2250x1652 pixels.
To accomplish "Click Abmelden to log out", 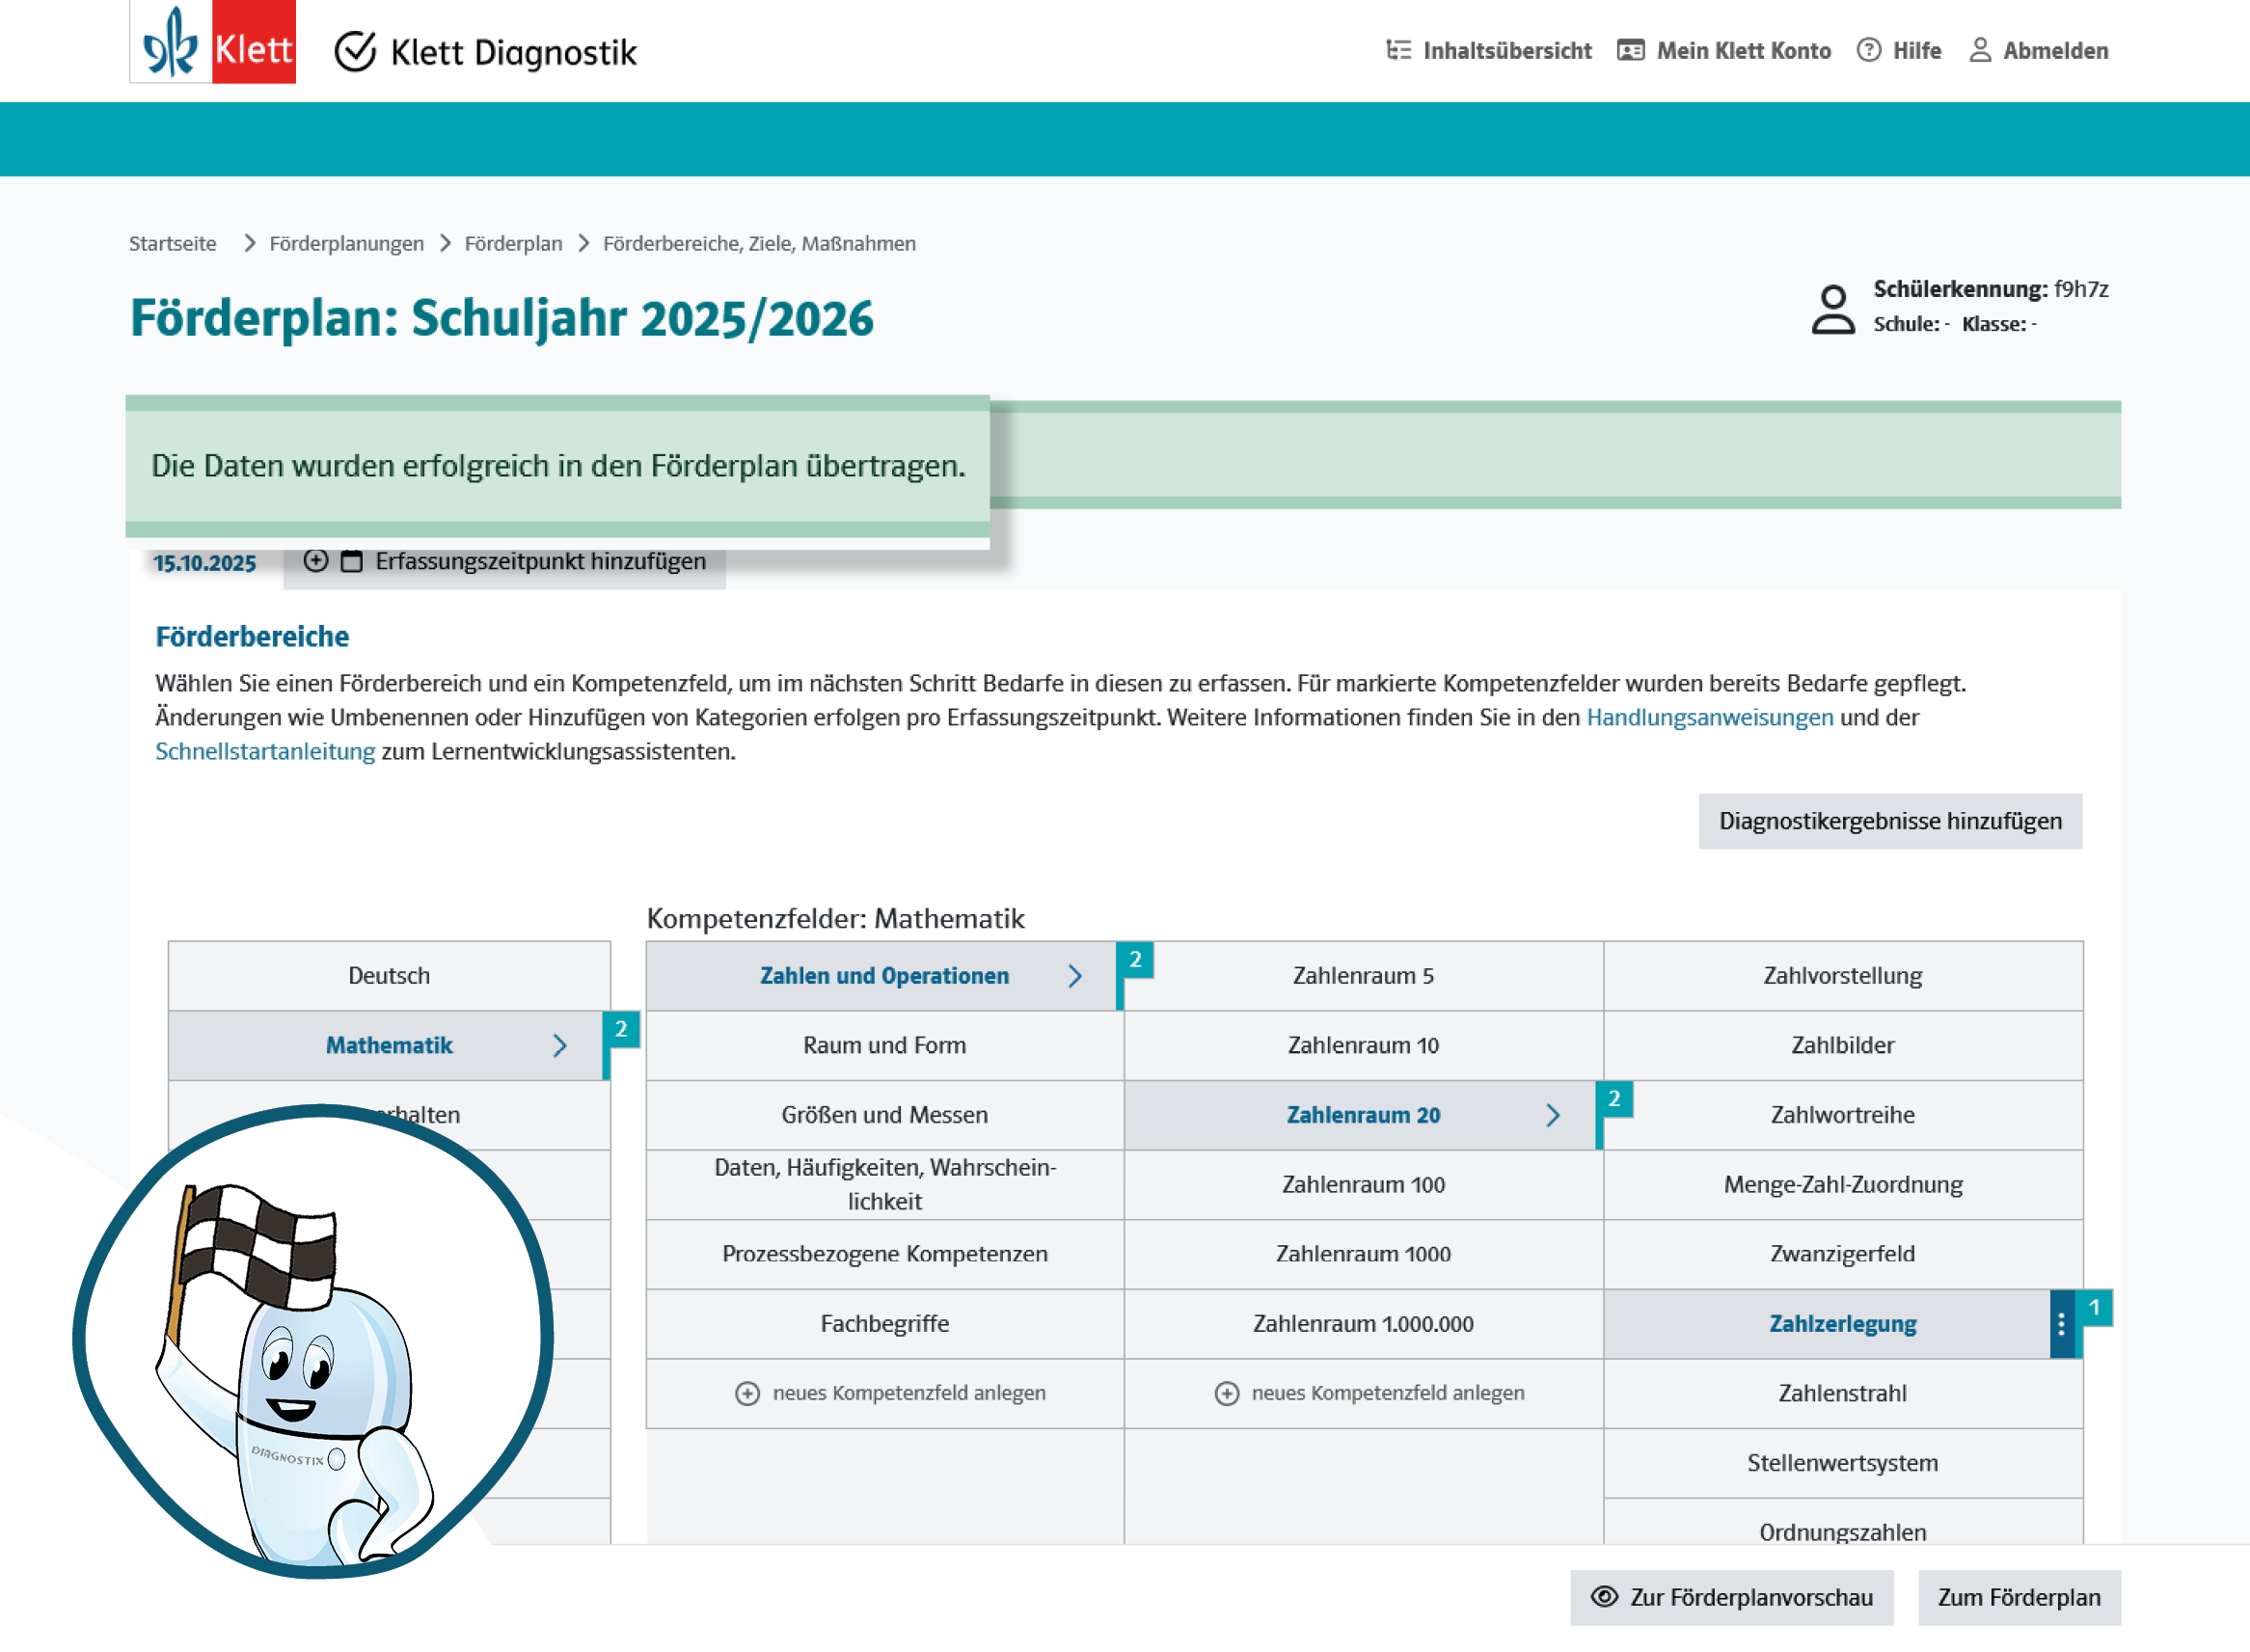I will point(2039,51).
